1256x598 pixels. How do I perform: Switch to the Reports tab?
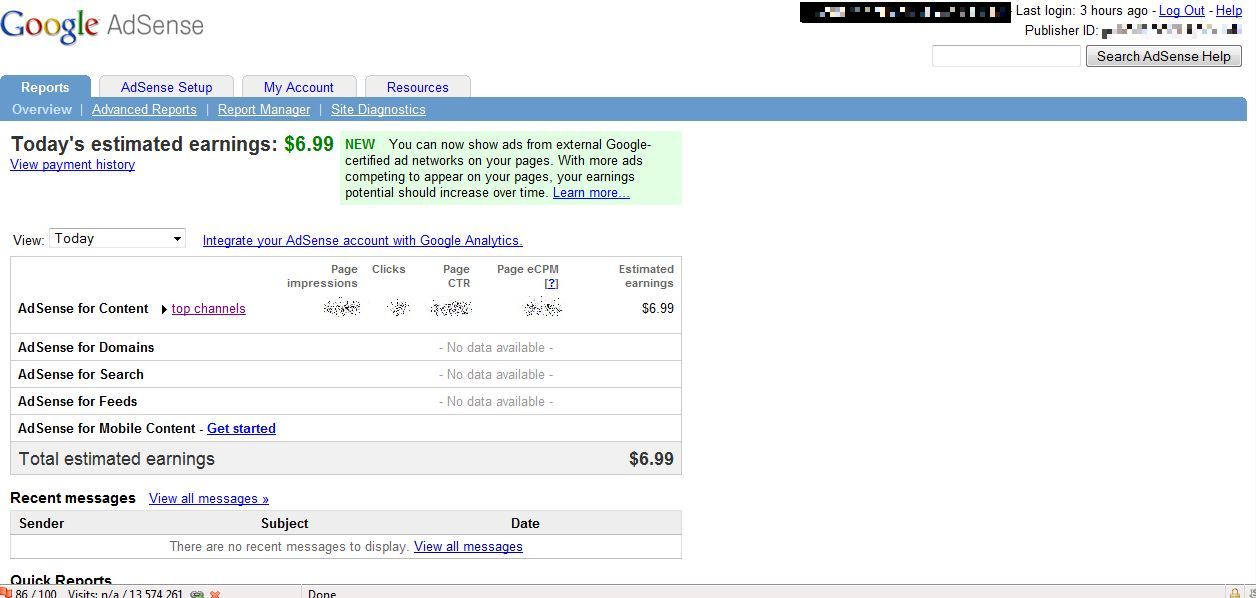[45, 87]
